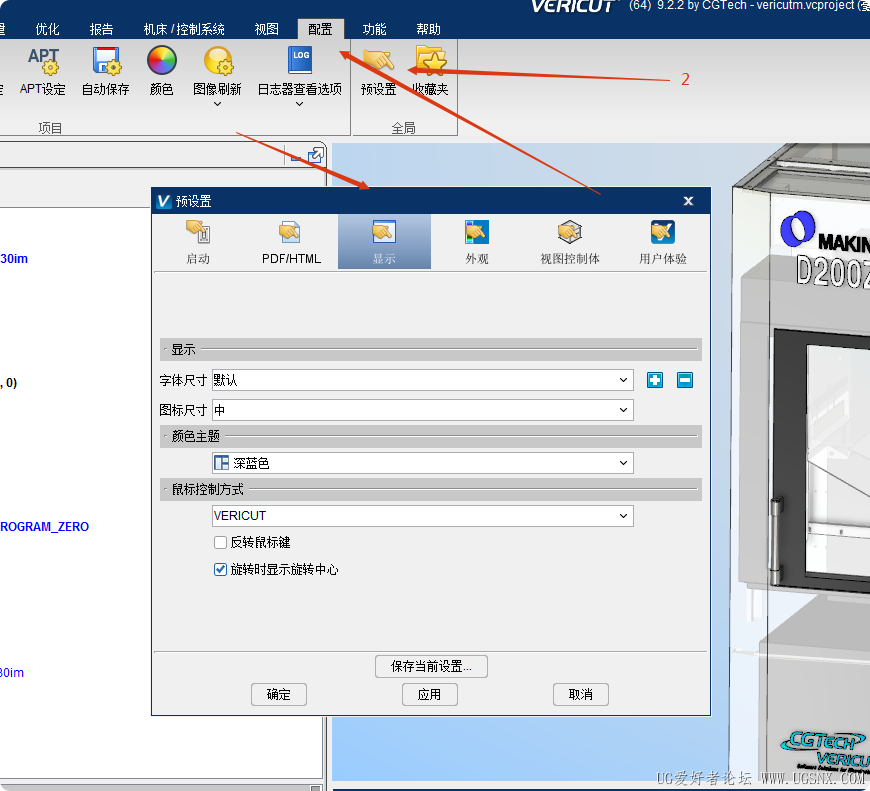Expand the 日志器查看选项 dropdown arrow
870x791 pixels.
(300, 104)
